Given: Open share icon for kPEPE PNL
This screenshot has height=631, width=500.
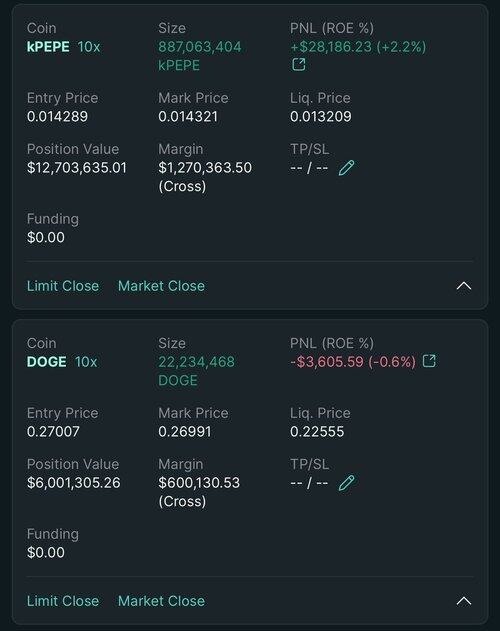Looking at the screenshot, I should click(298, 64).
